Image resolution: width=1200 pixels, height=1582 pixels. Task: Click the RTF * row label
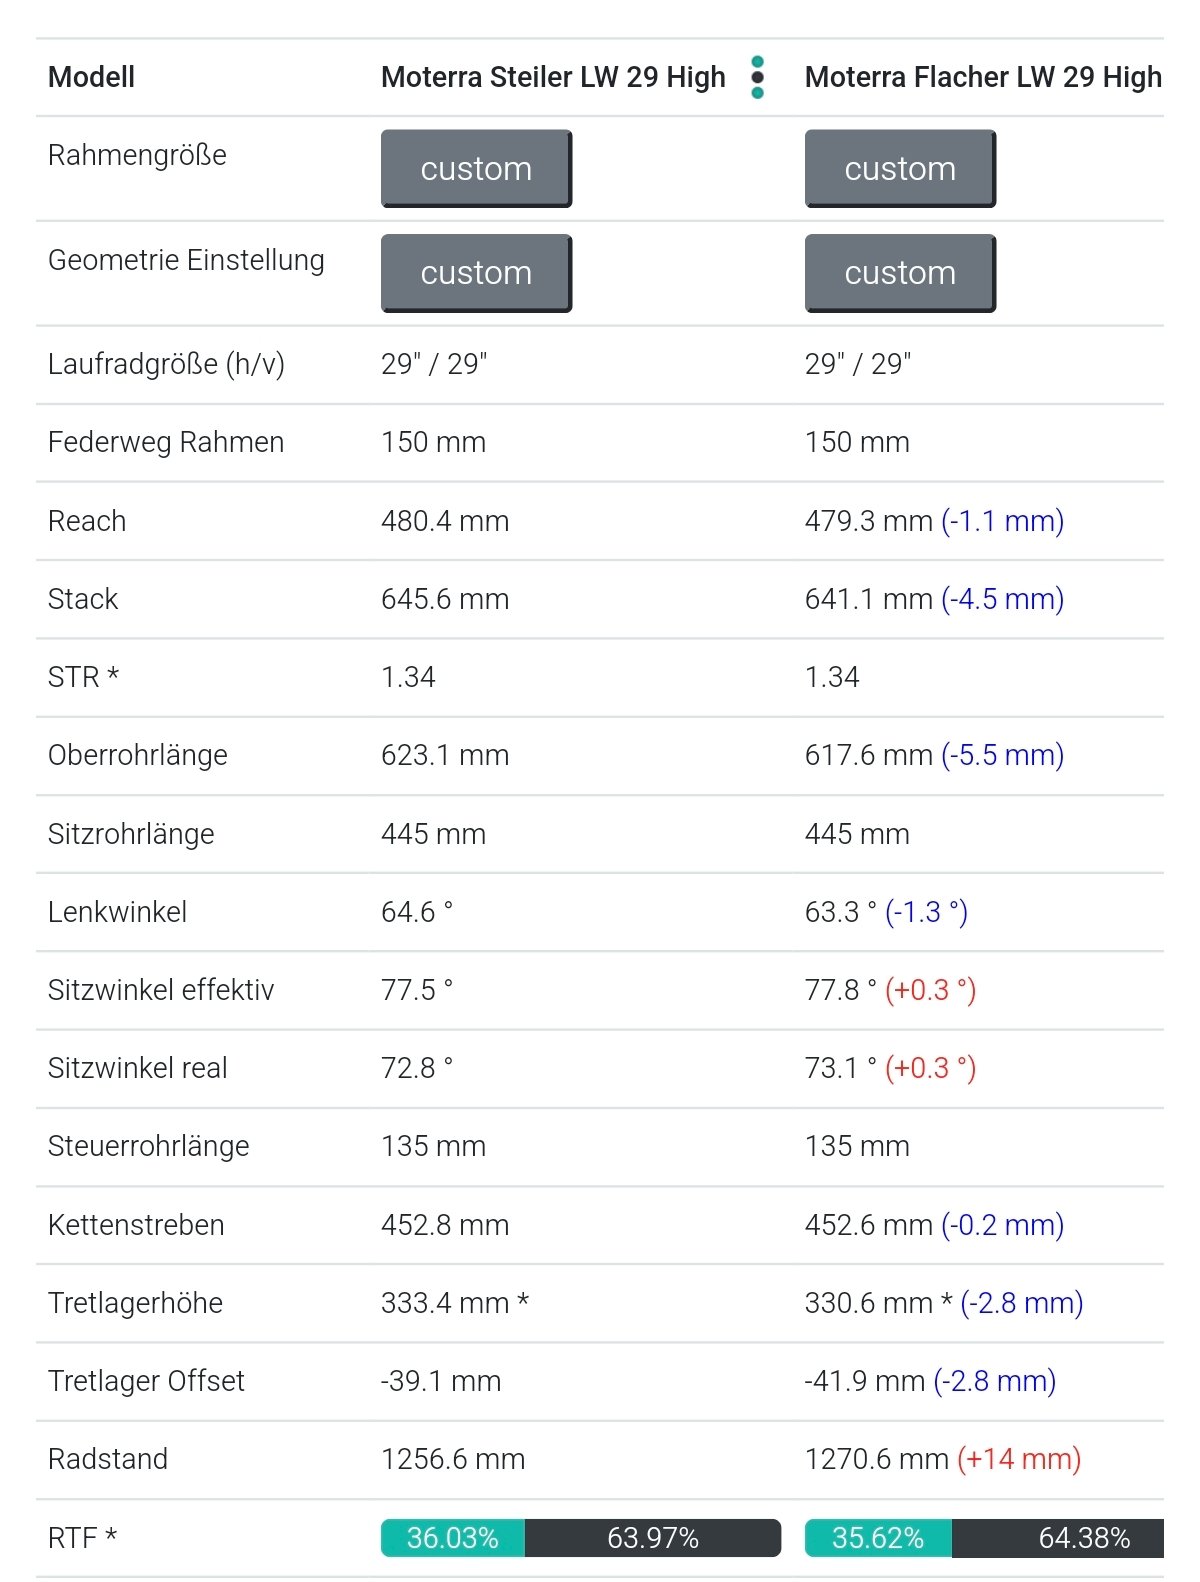(82, 1538)
